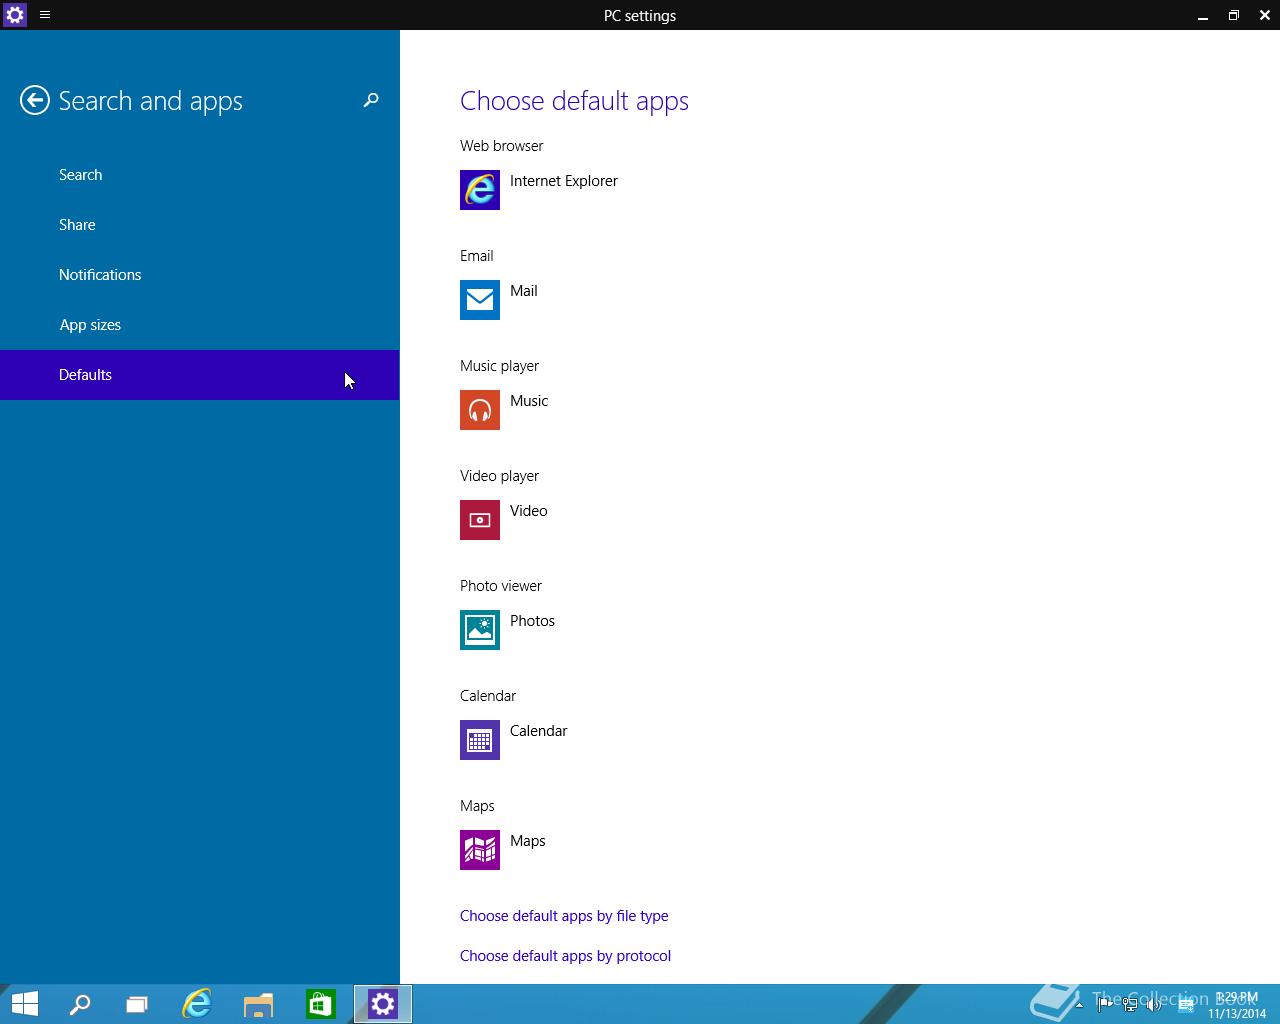Show hidden tray icons arrow
Viewport: 1280px width, 1024px height.
click(1079, 1005)
